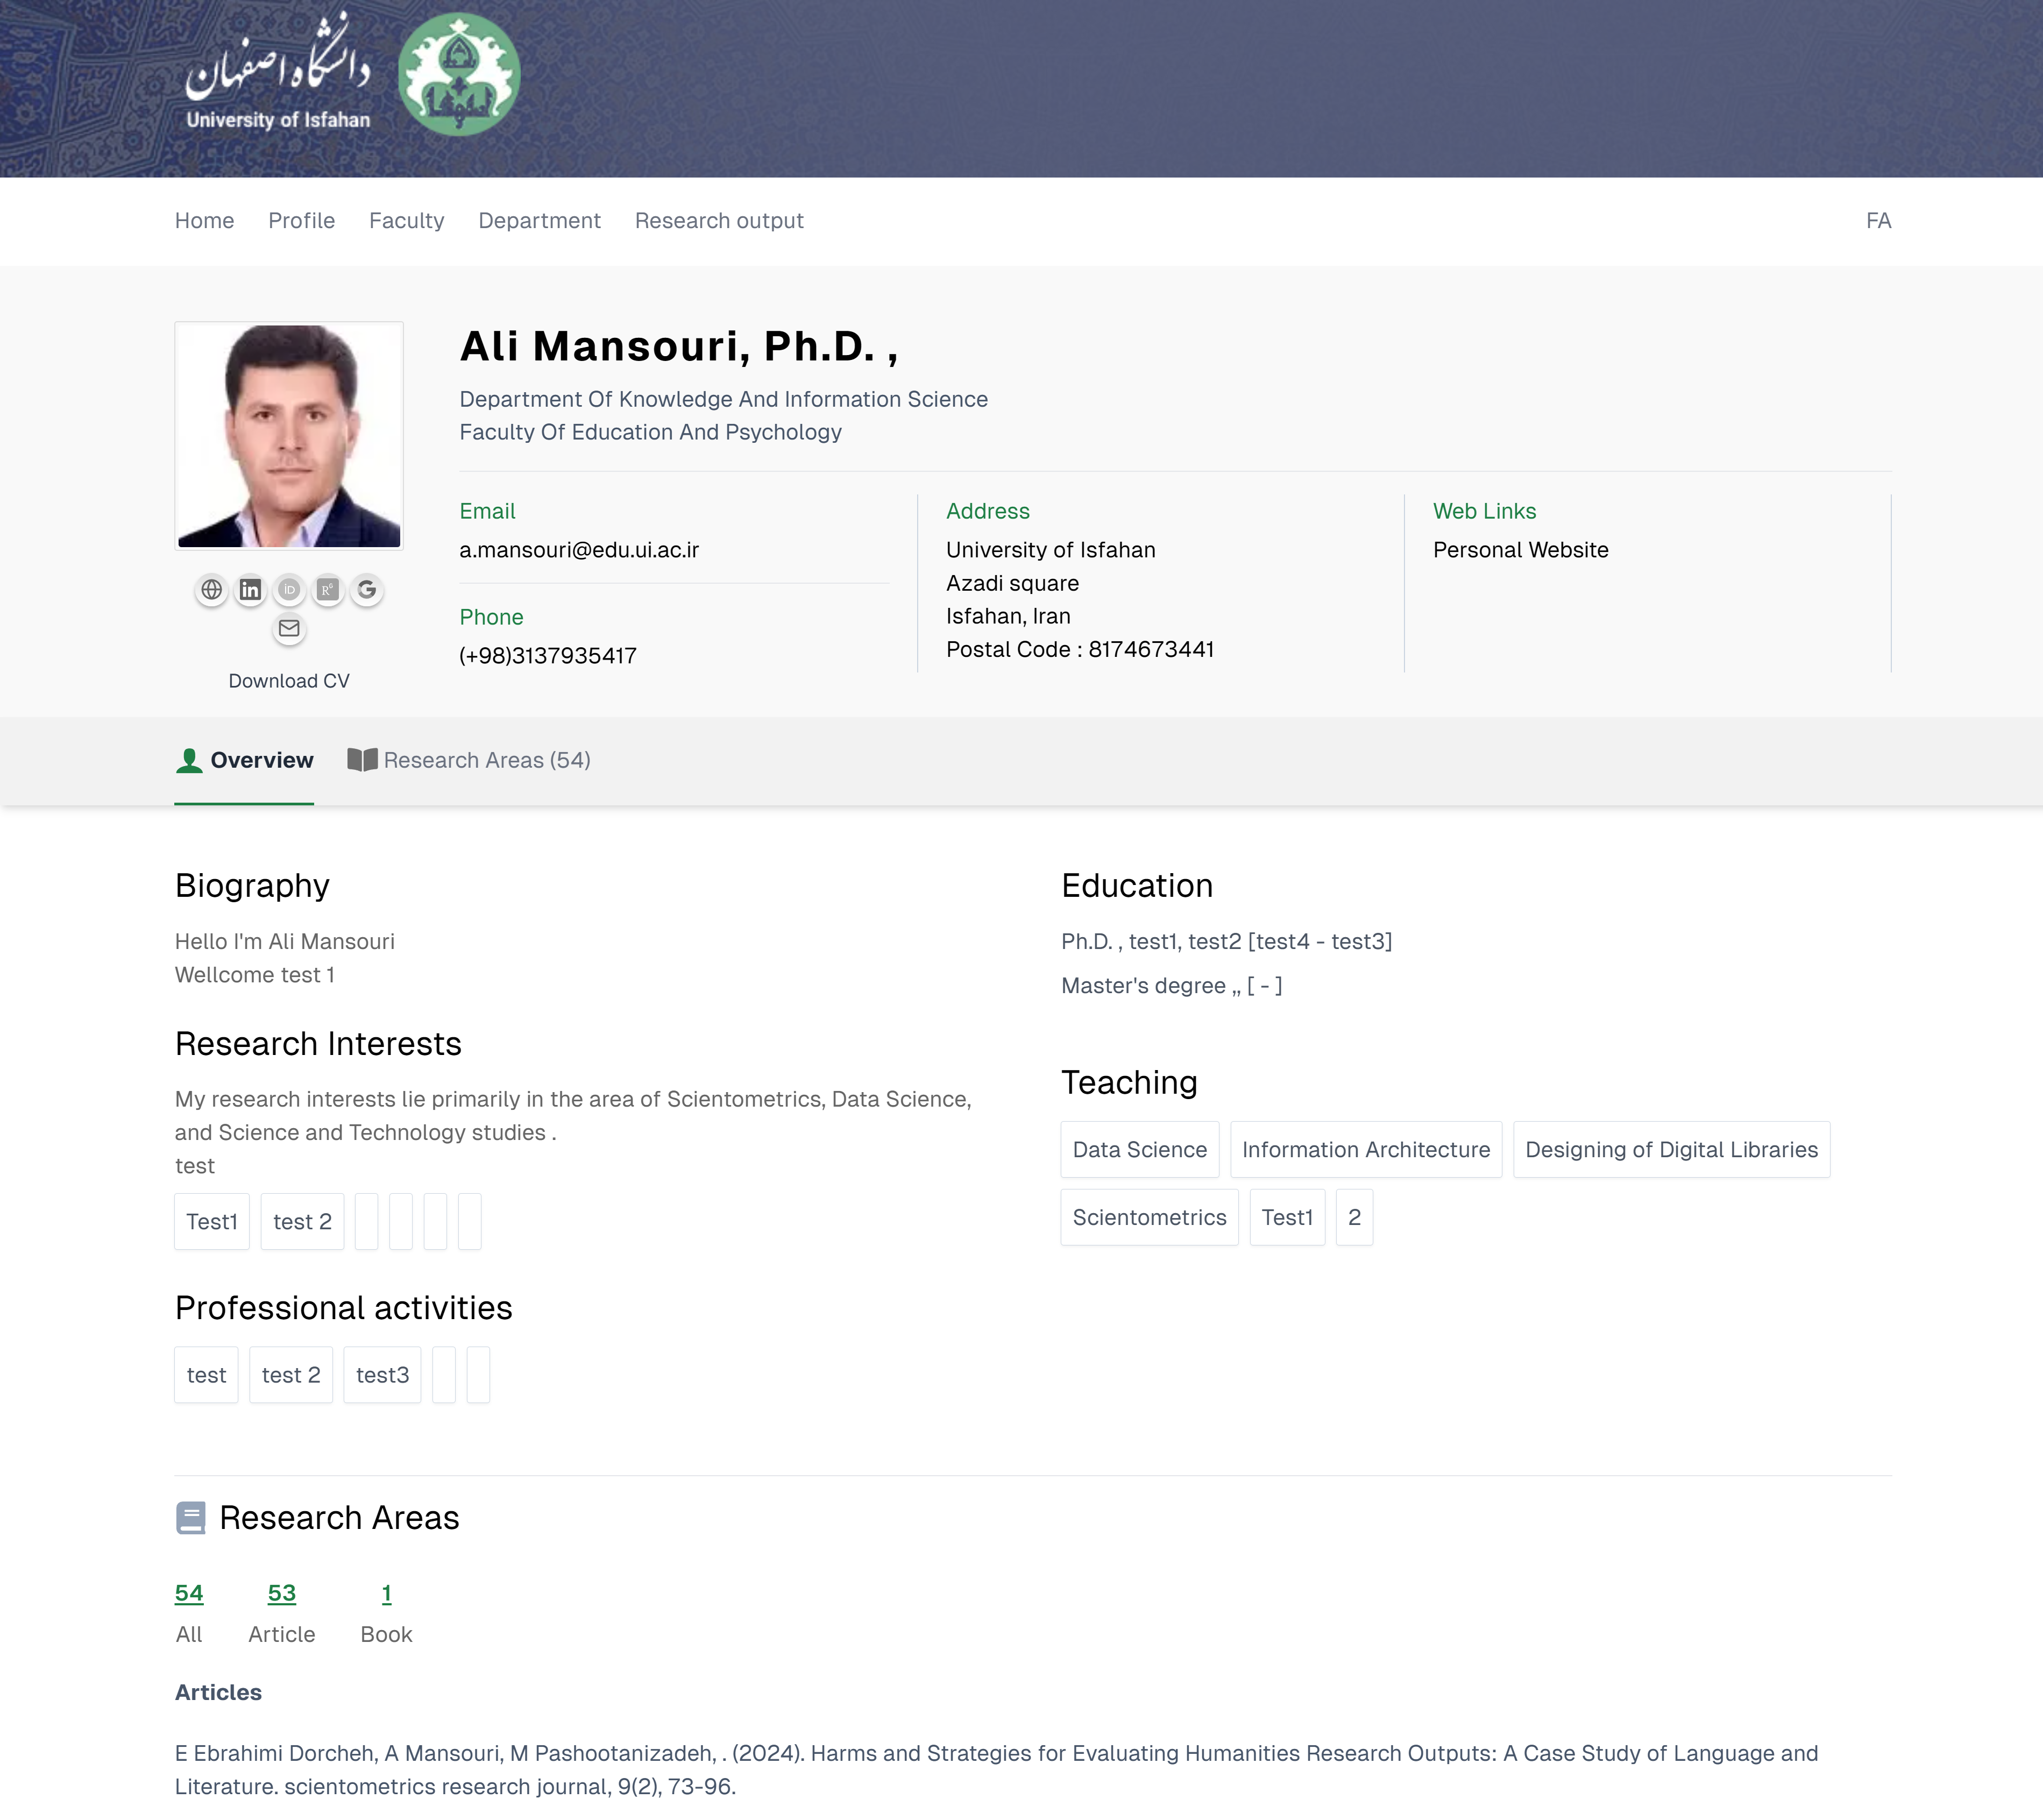Click the Ali Mansouri profile photo

pos(289,436)
